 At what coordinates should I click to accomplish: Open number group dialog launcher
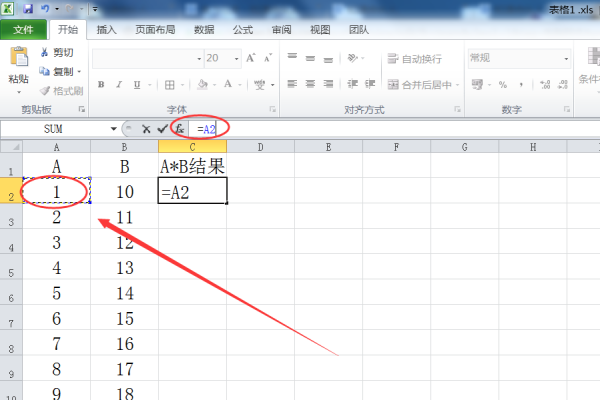(x=567, y=109)
